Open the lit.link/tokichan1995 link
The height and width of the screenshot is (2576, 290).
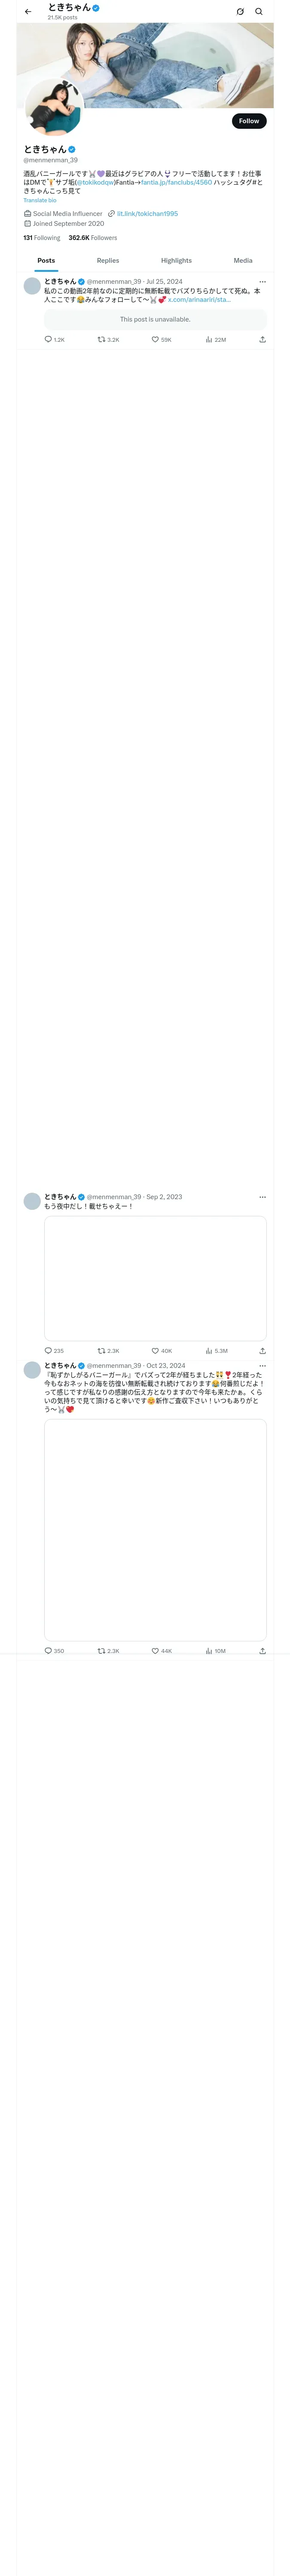tap(147, 214)
